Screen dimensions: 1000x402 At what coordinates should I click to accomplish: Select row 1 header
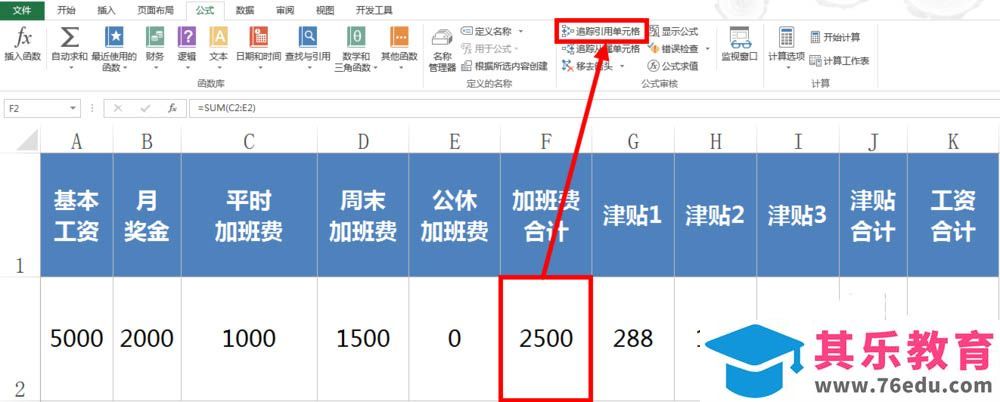(20, 214)
